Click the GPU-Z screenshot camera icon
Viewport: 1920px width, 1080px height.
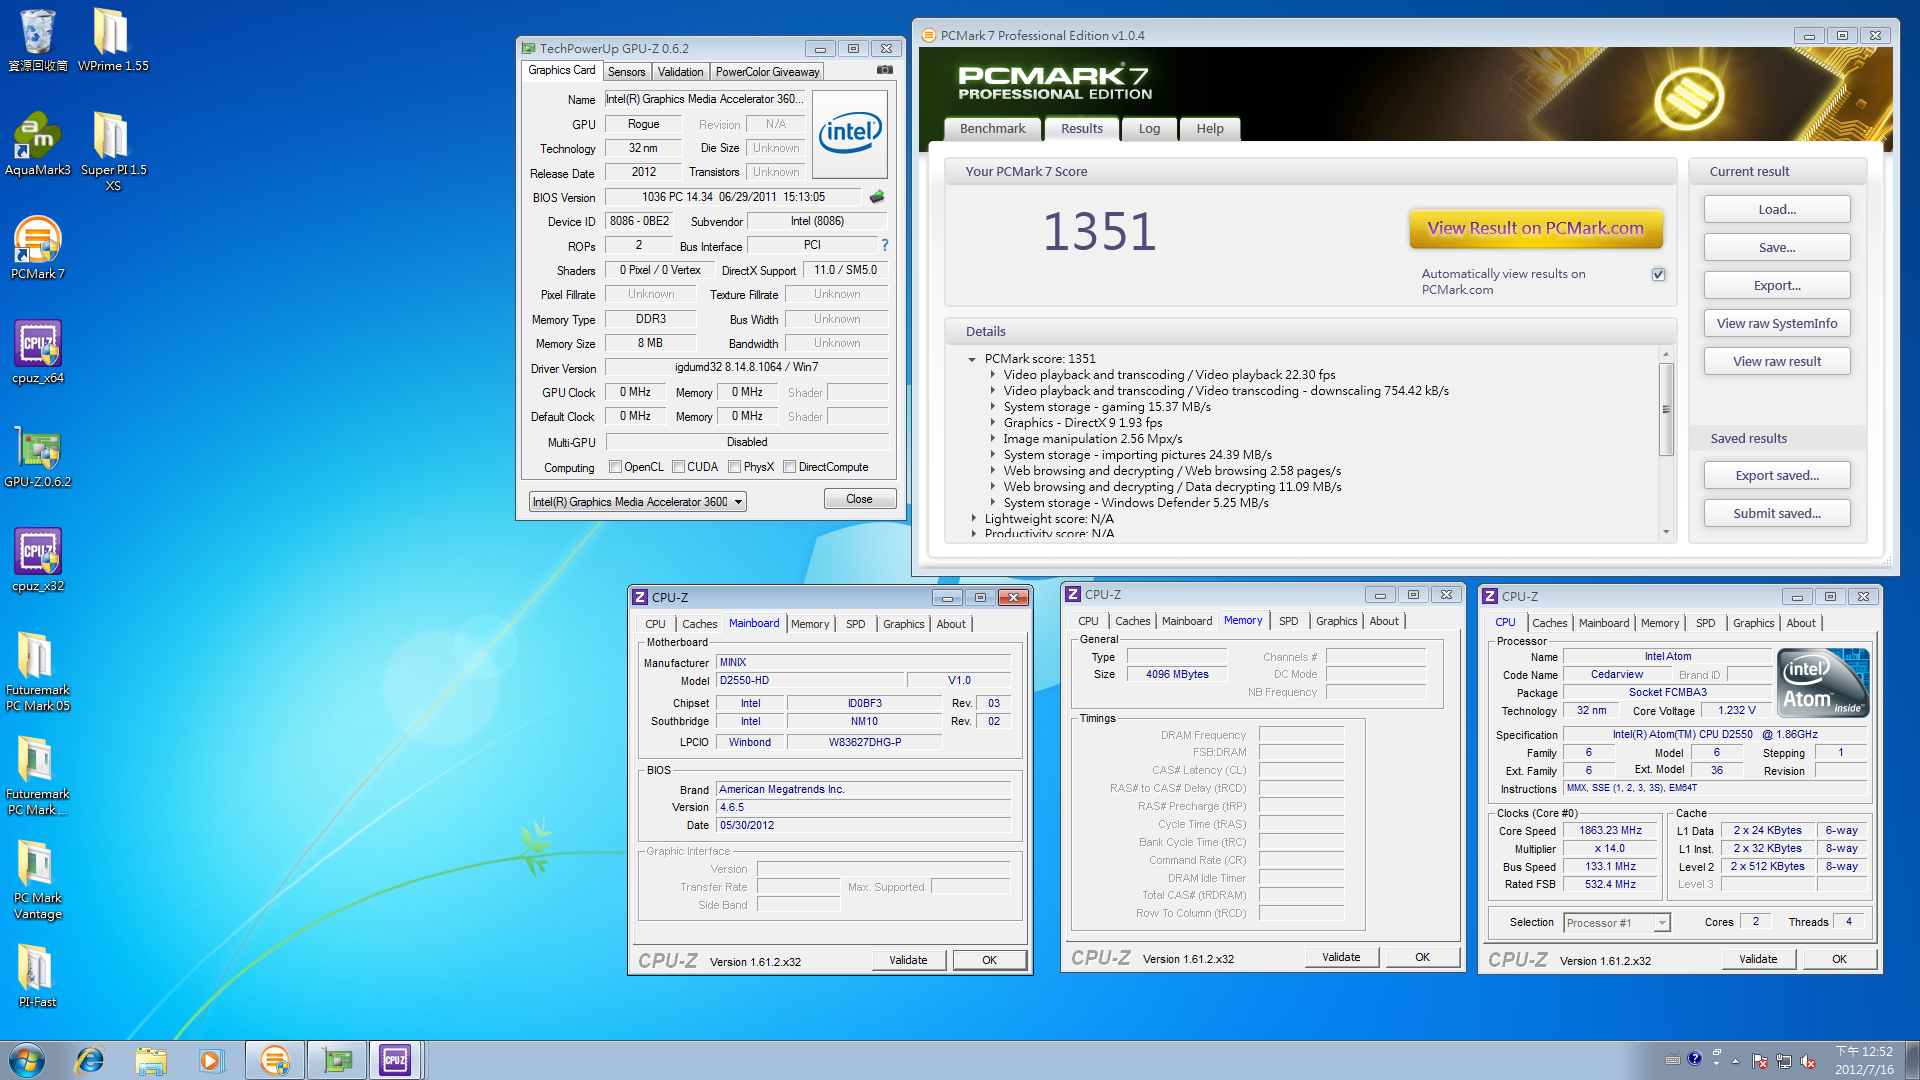coord(884,70)
